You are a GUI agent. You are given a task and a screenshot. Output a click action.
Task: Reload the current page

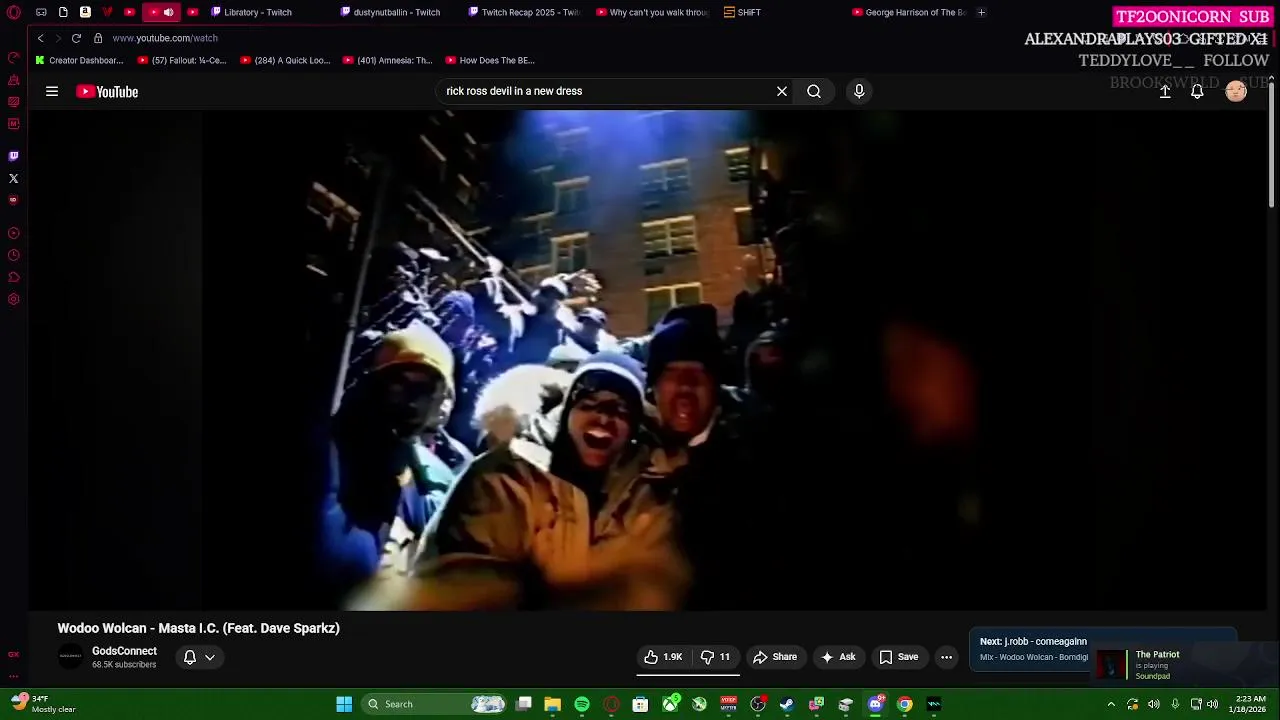pos(76,38)
